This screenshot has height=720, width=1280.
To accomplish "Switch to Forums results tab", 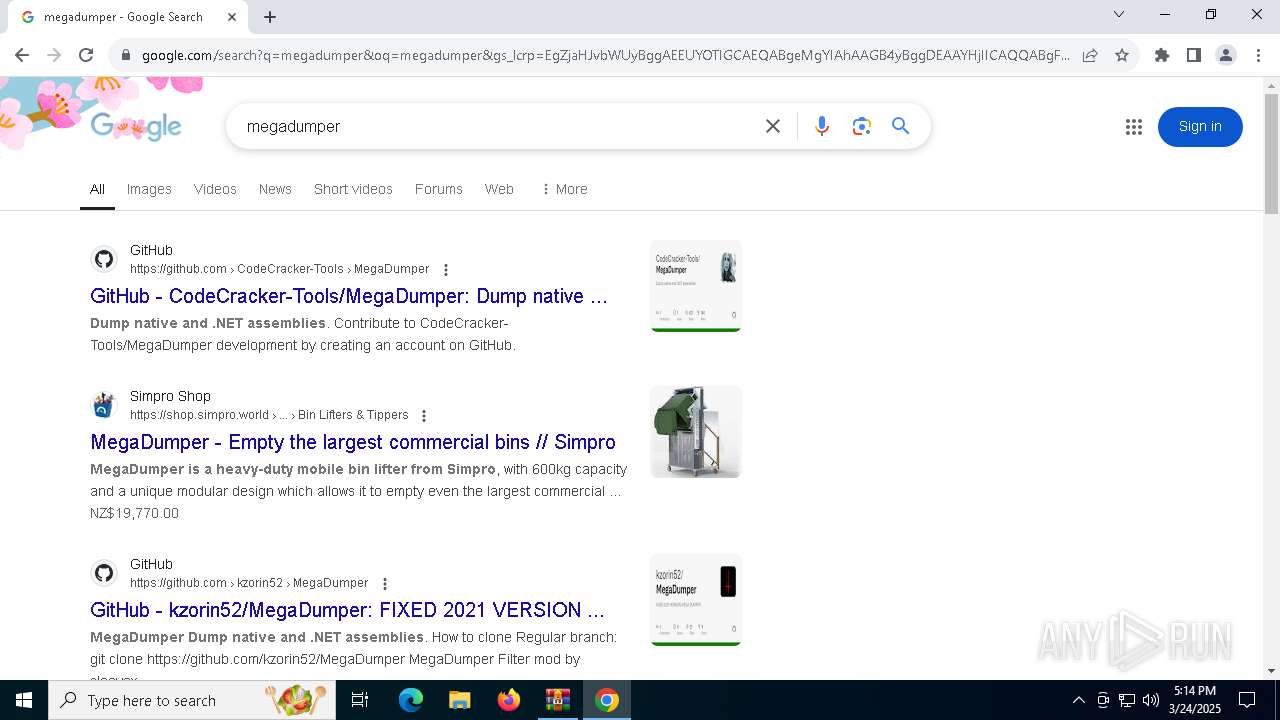I will click(439, 189).
